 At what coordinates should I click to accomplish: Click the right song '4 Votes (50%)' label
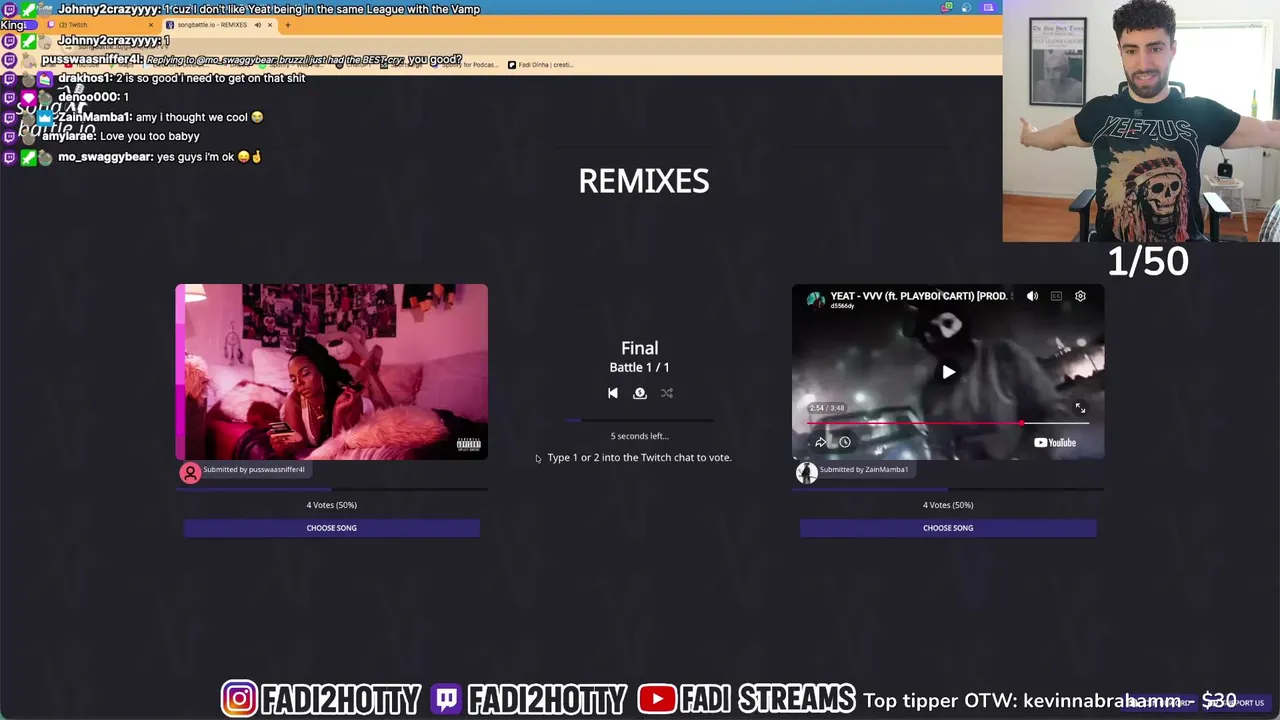click(x=948, y=505)
